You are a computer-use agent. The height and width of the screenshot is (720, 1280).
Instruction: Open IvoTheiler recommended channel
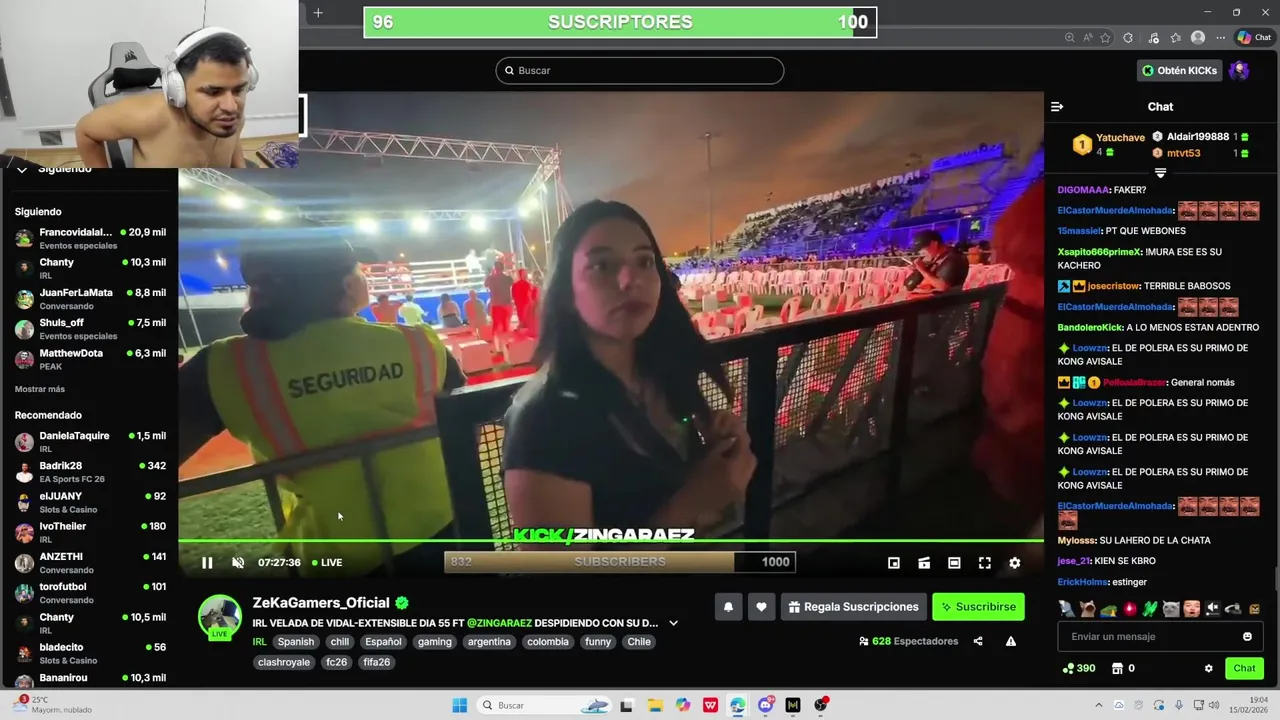tap(90, 532)
